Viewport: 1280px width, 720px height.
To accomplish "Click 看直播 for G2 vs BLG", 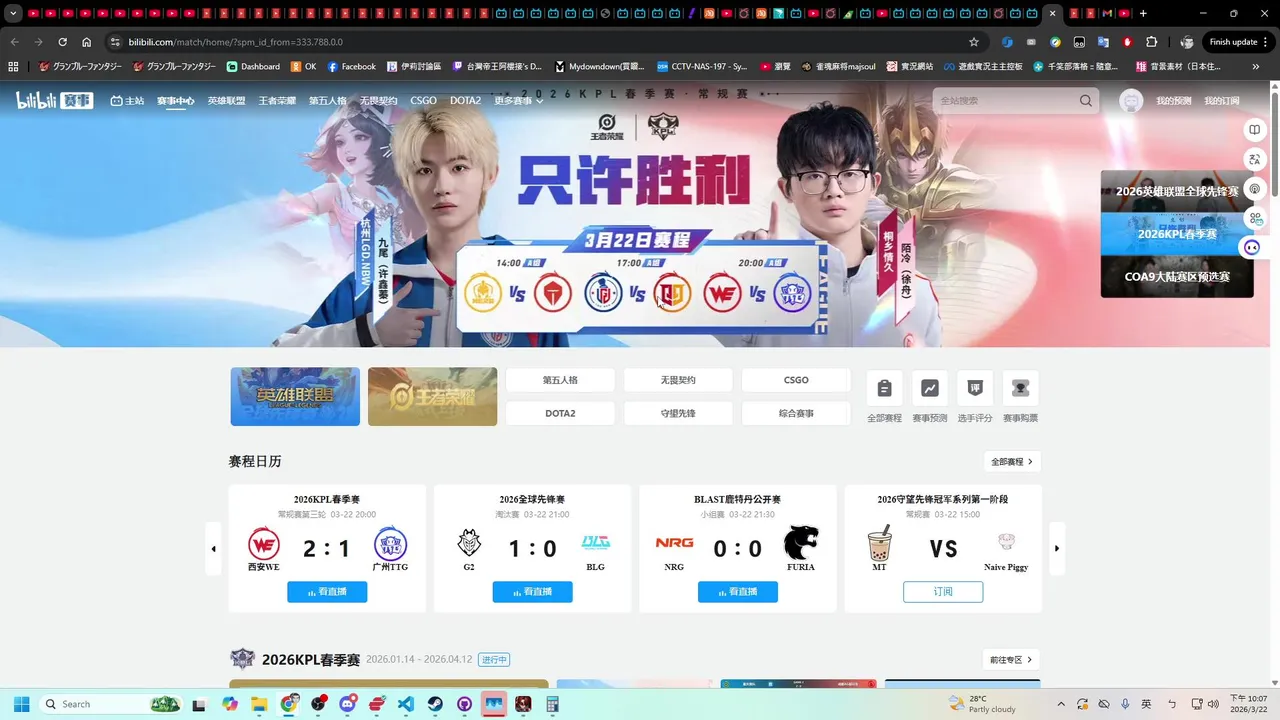I will click(x=532, y=592).
